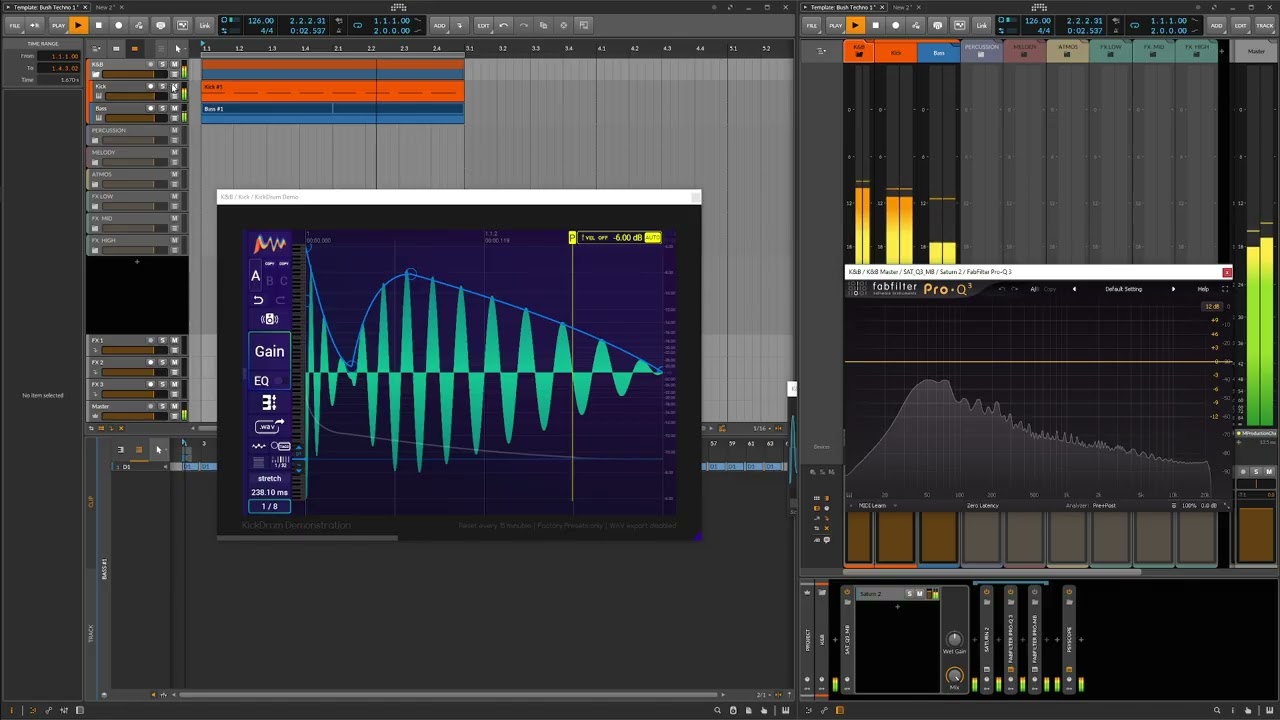The image size is (1280, 720).
Task: Click the KickDrum undo arrow
Action: (x=258, y=300)
